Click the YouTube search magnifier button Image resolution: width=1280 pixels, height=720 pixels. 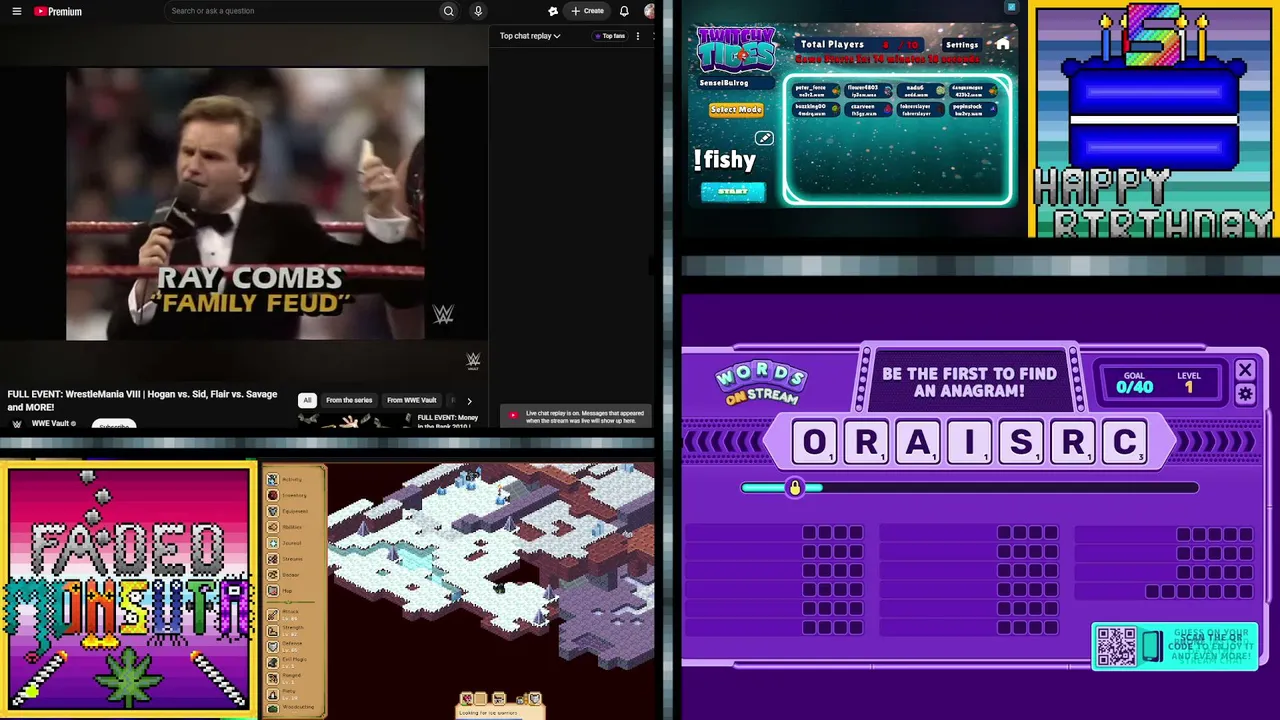tap(448, 11)
